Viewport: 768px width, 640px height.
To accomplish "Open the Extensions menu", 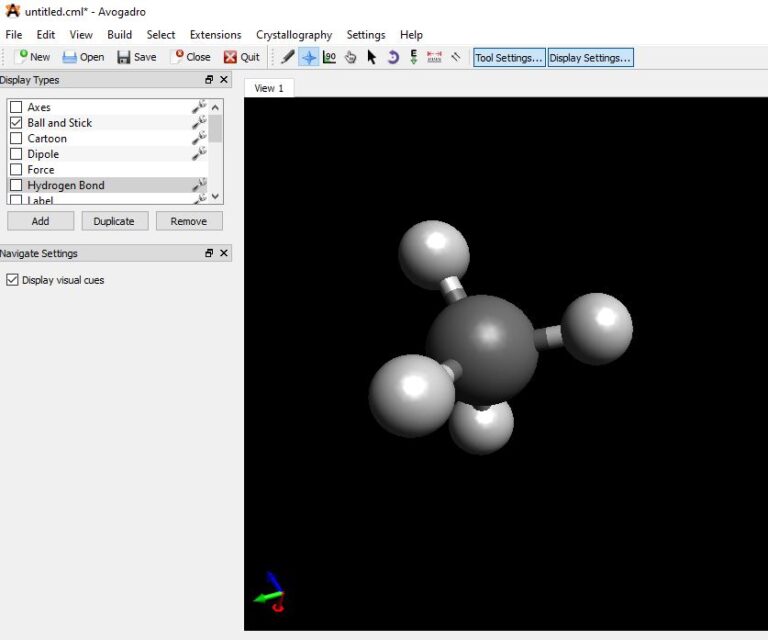I will coord(215,35).
